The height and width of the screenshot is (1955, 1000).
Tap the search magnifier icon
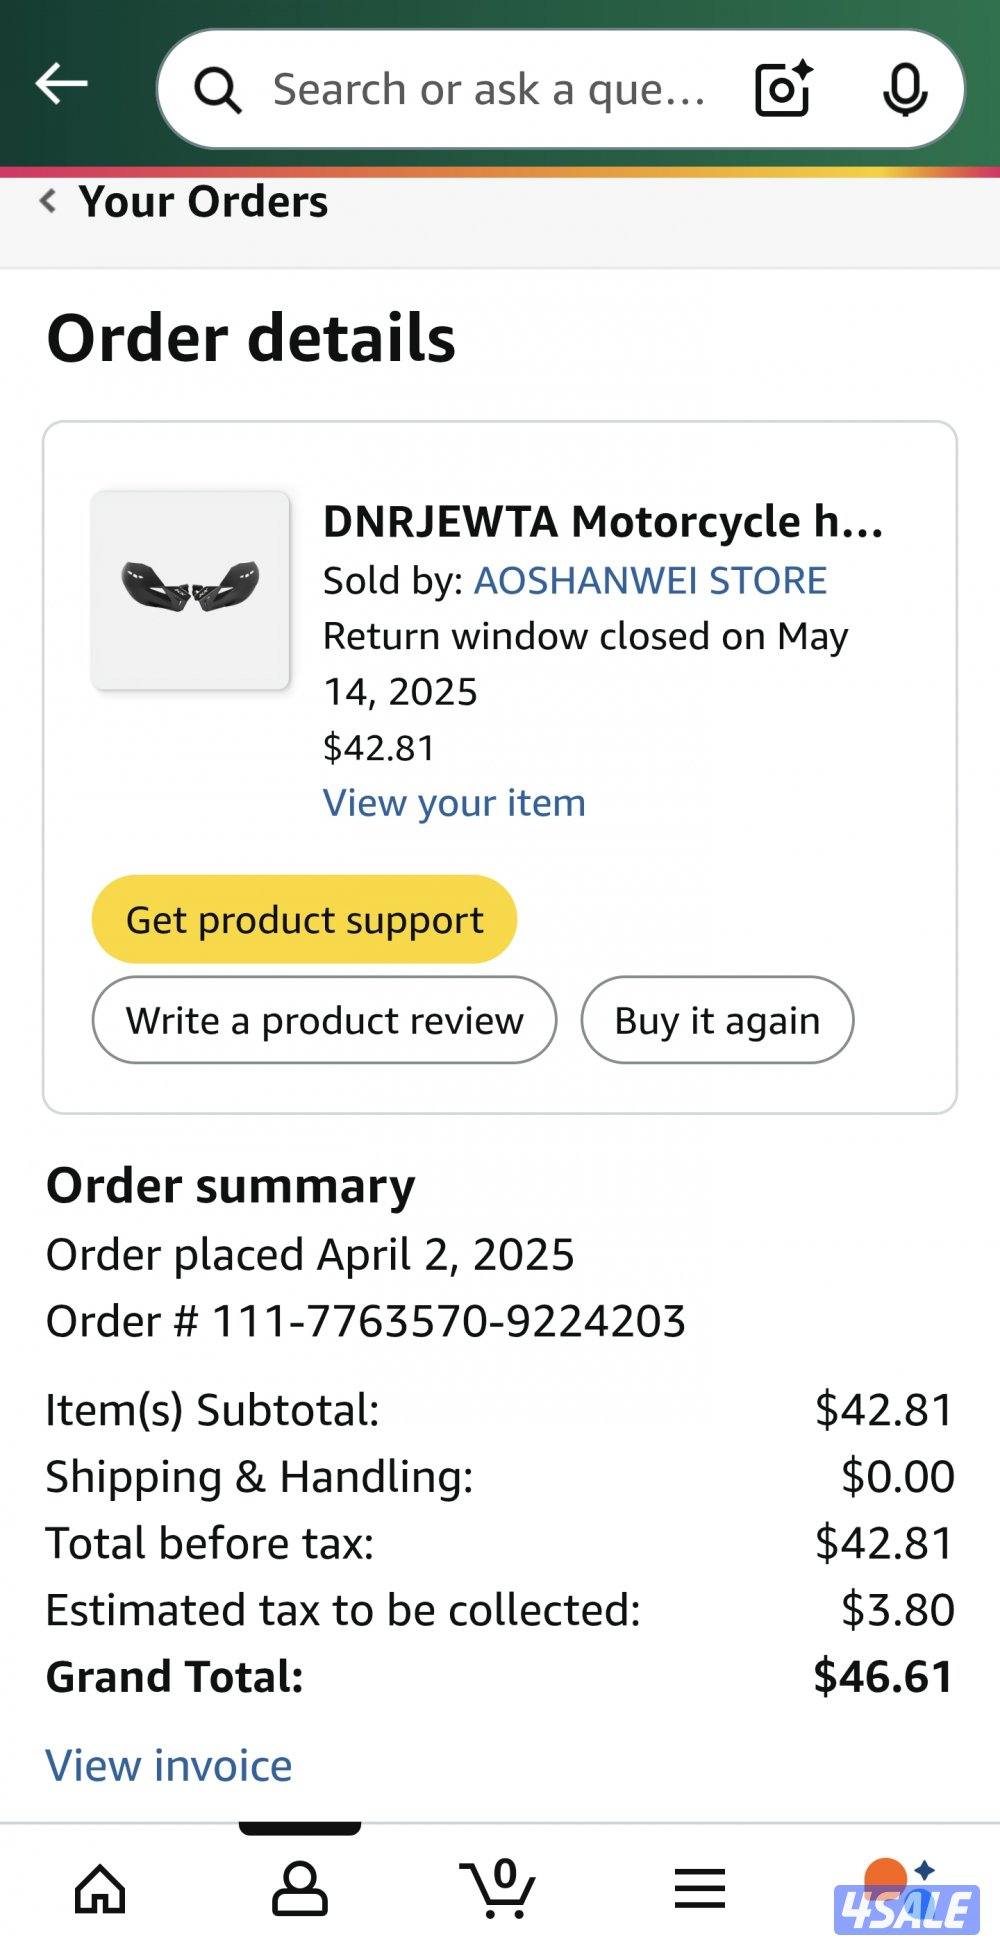click(217, 90)
